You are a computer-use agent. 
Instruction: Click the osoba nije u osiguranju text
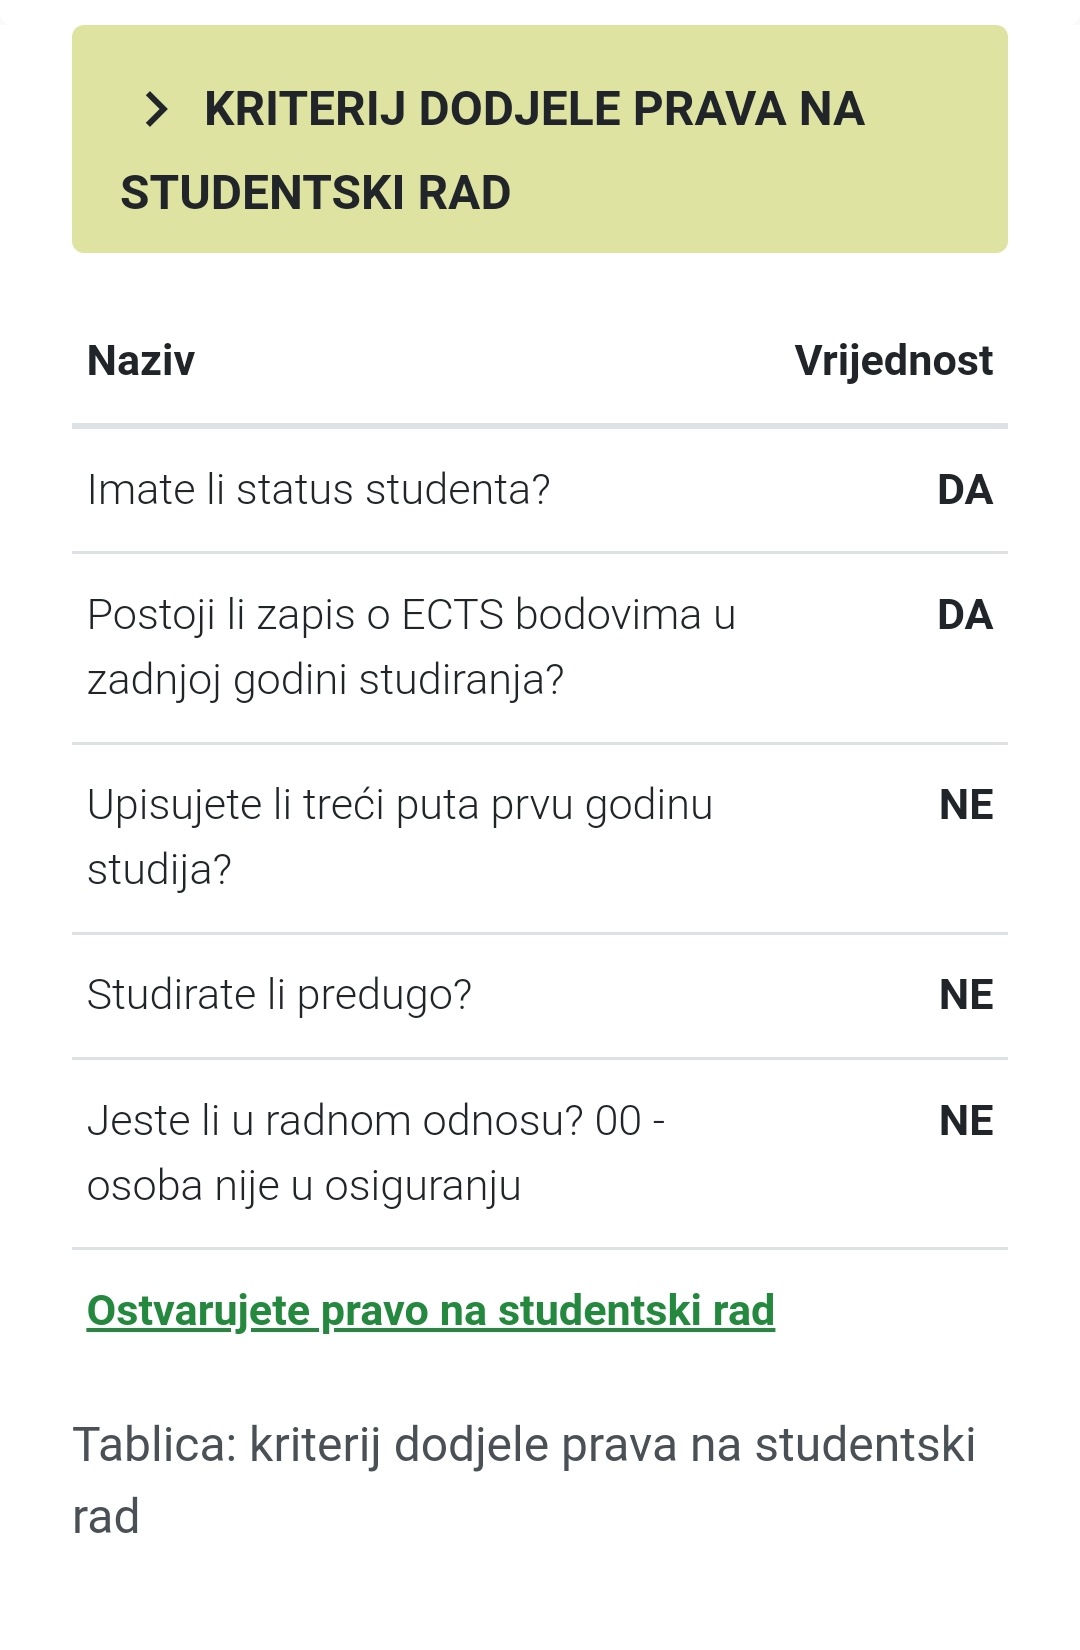click(304, 1186)
